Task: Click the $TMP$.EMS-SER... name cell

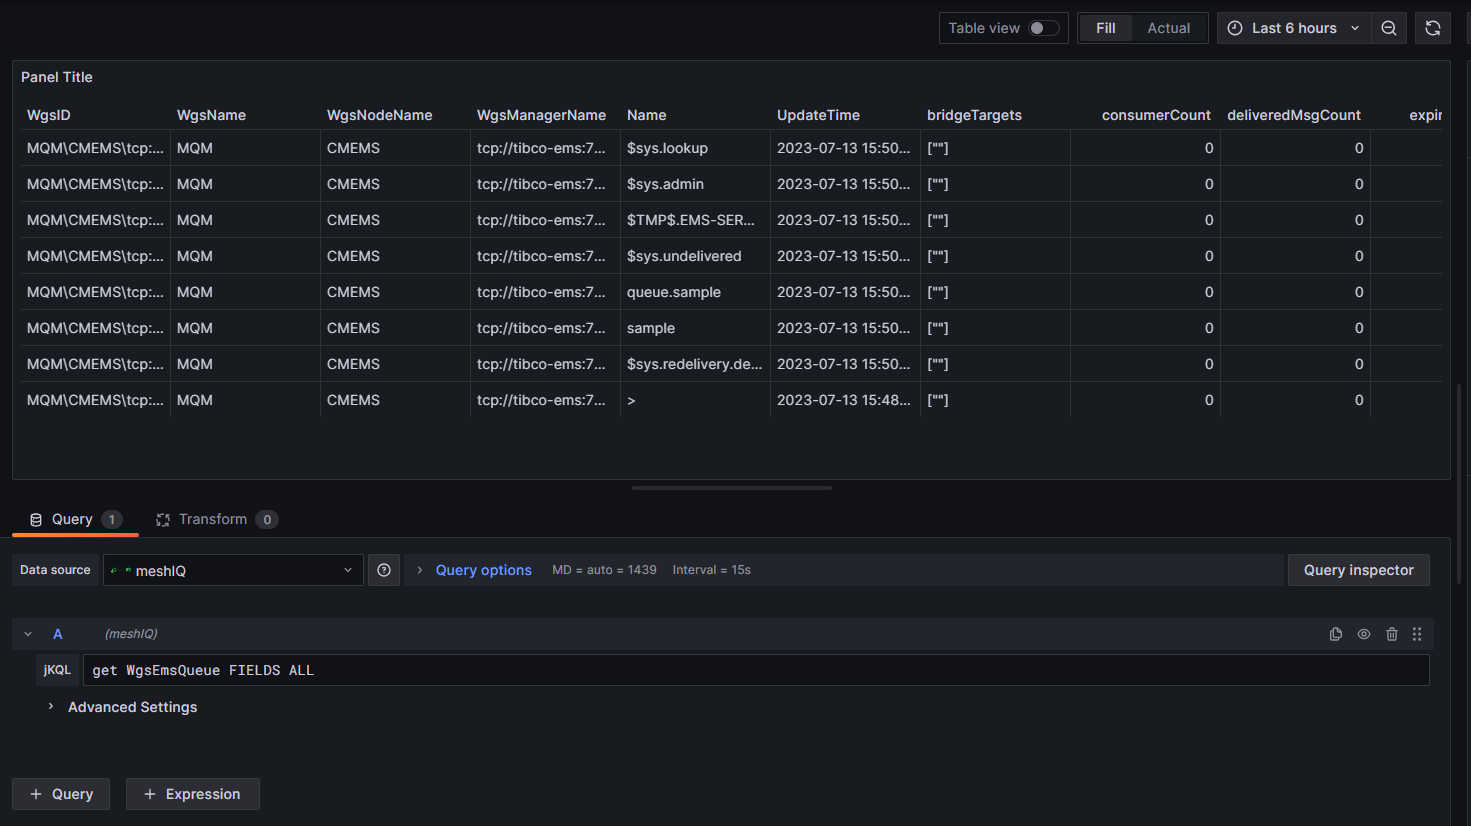Action: point(695,220)
